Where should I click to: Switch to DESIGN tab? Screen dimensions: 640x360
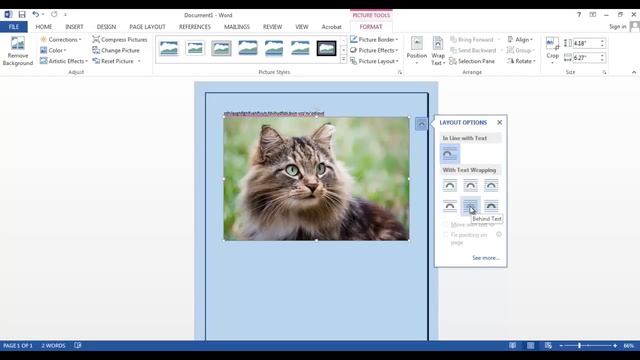coord(106,27)
